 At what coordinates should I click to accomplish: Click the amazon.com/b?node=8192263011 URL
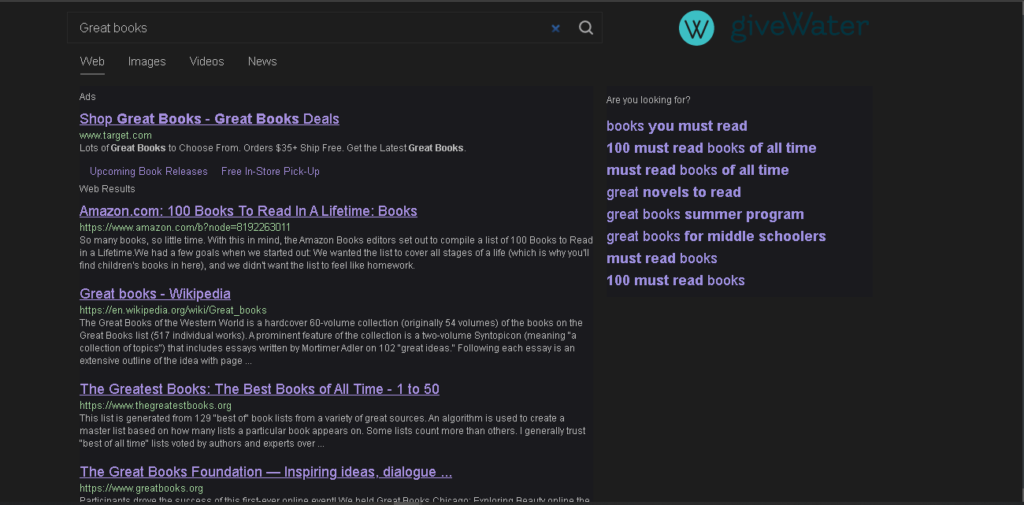click(185, 227)
